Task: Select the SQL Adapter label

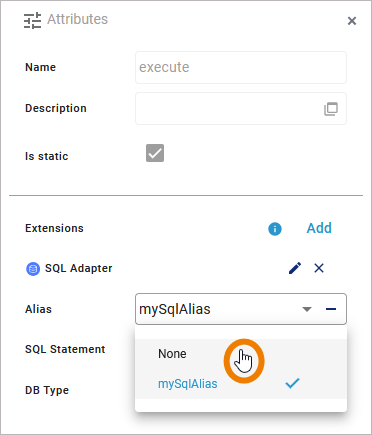Action: tap(79, 268)
